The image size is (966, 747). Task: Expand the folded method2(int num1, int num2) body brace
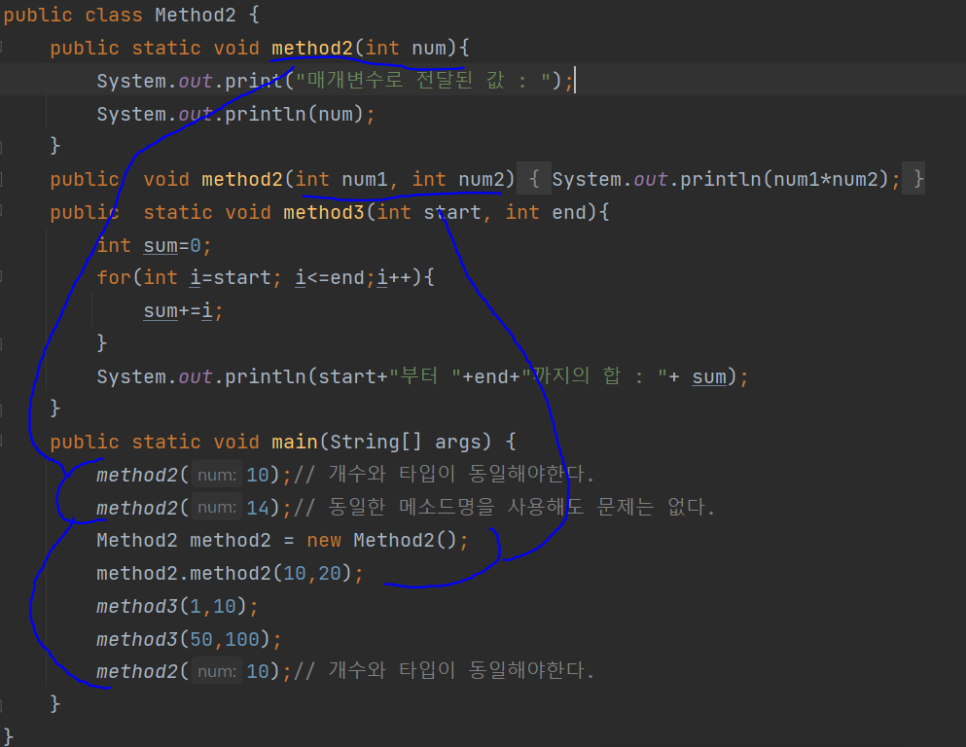pos(534,179)
